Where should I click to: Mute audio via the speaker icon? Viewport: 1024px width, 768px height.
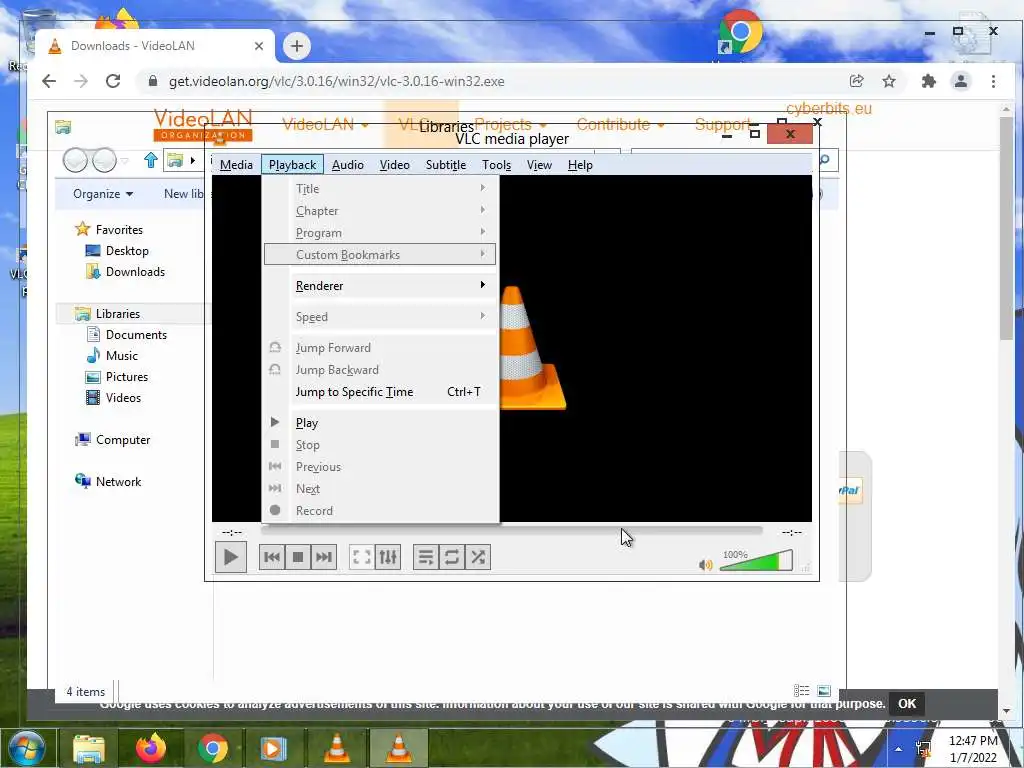[705, 565]
